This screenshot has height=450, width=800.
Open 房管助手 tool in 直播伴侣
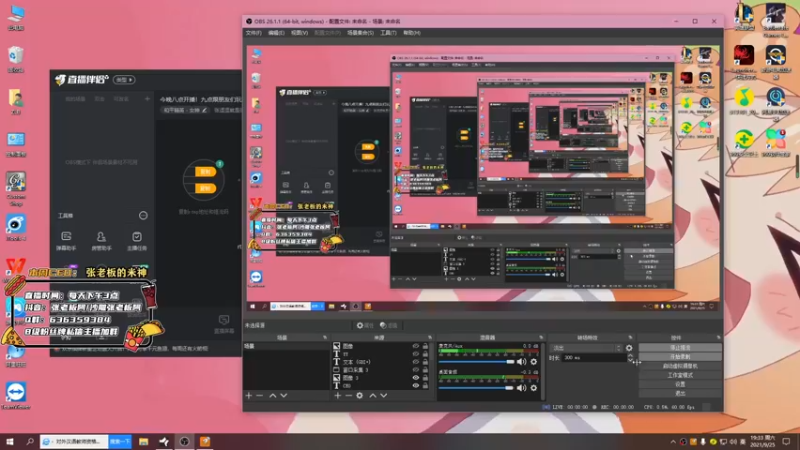101,241
